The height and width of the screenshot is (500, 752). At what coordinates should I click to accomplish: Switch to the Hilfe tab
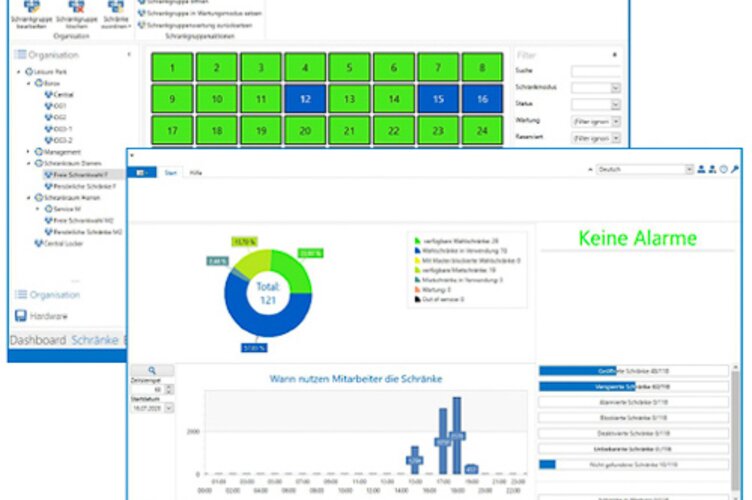click(x=196, y=173)
